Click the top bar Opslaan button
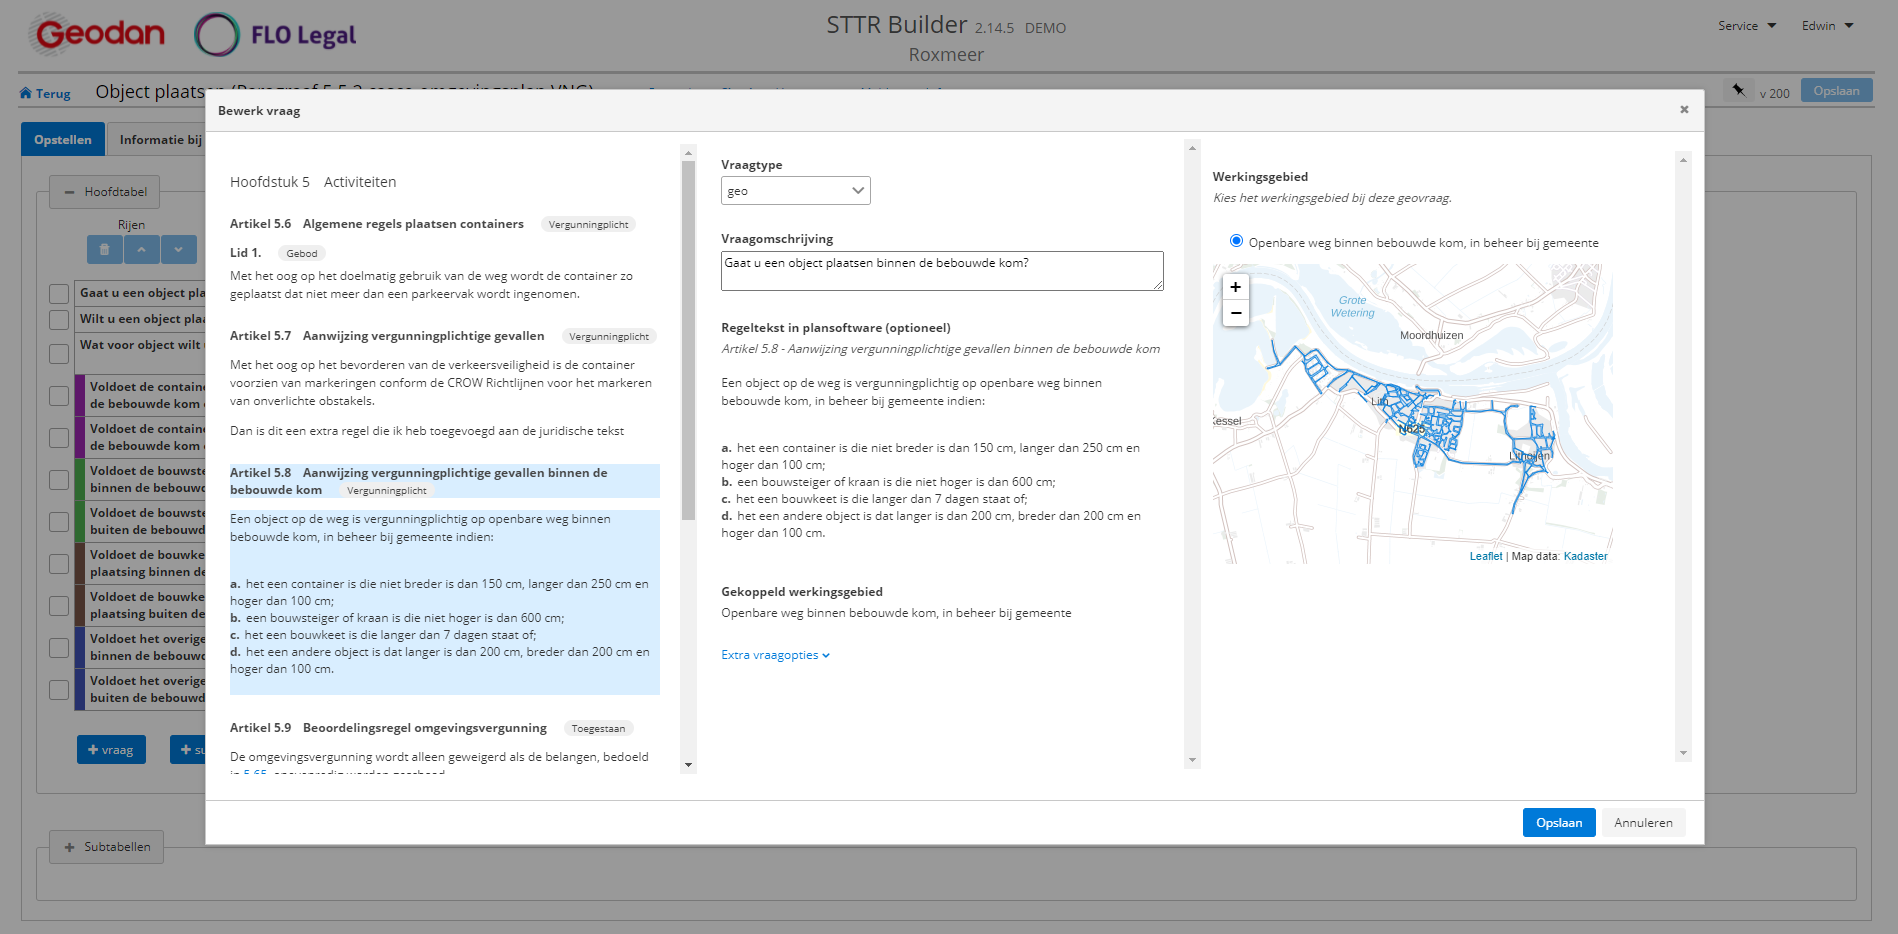The image size is (1898, 934). point(1836,91)
